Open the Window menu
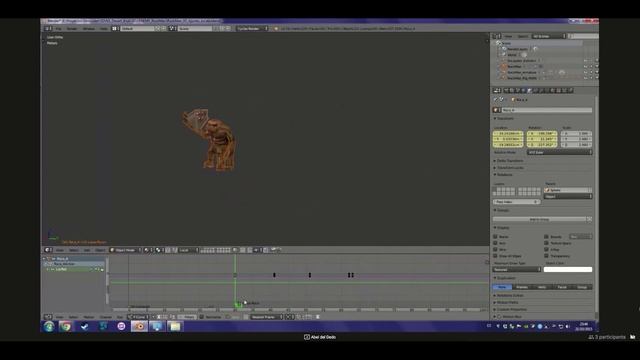The height and width of the screenshot is (360, 640). click(89, 29)
